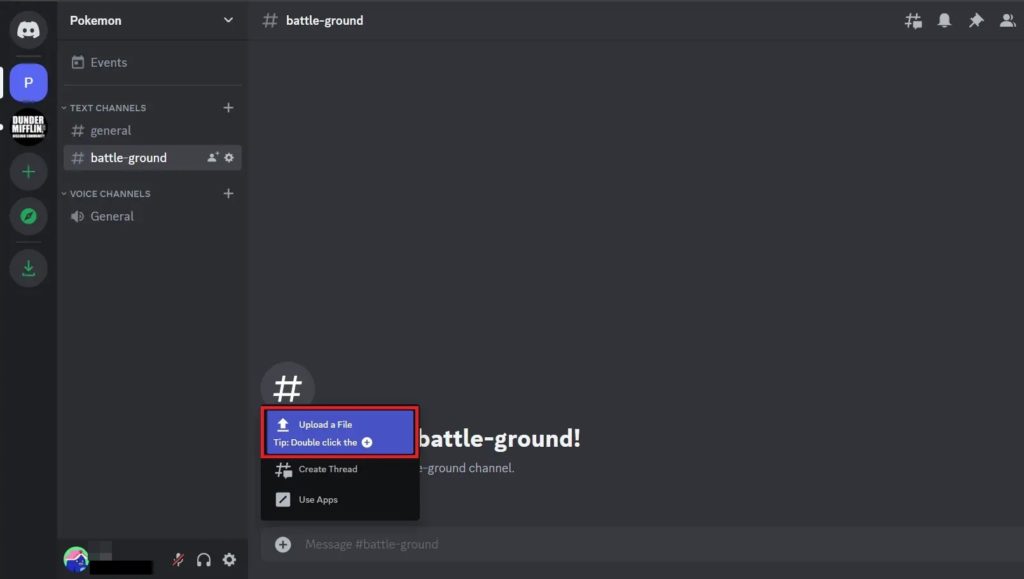
Task: Show pinned messages
Action: click(976, 20)
